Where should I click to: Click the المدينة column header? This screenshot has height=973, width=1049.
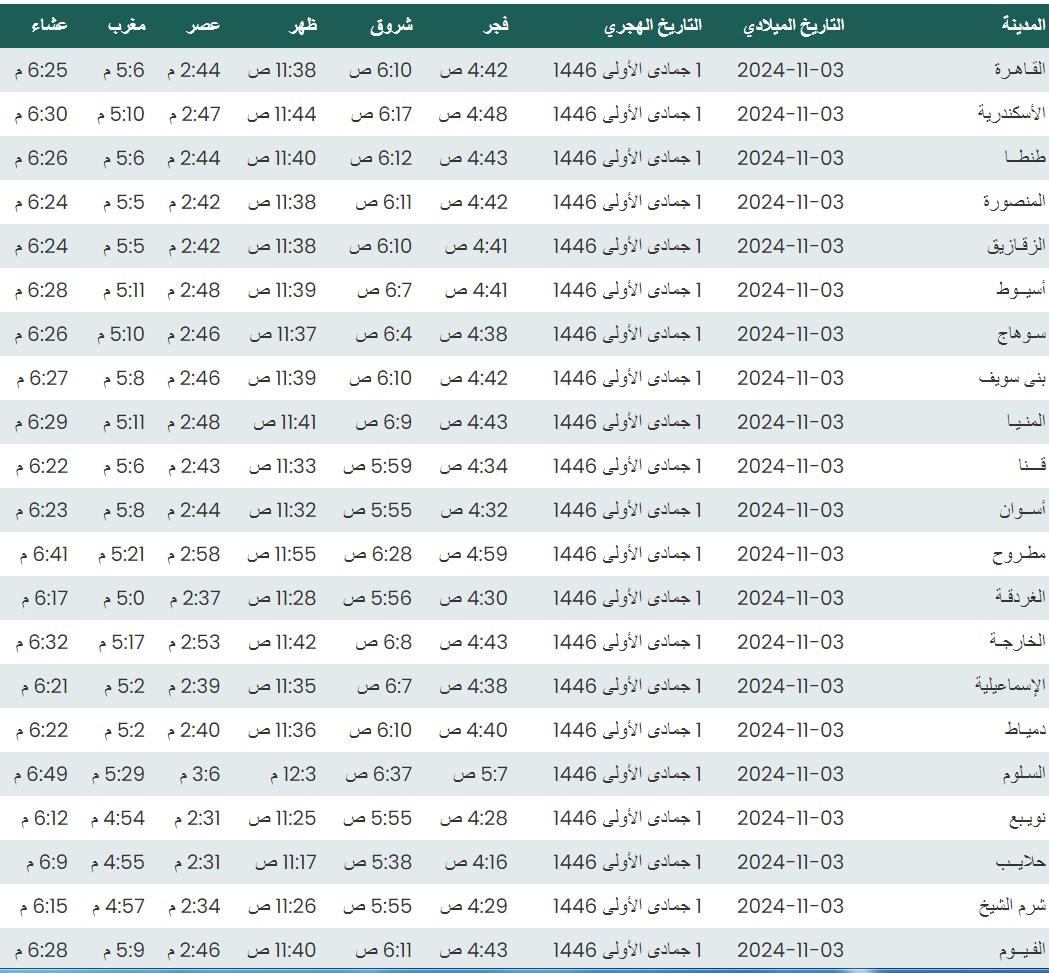tap(1022, 25)
